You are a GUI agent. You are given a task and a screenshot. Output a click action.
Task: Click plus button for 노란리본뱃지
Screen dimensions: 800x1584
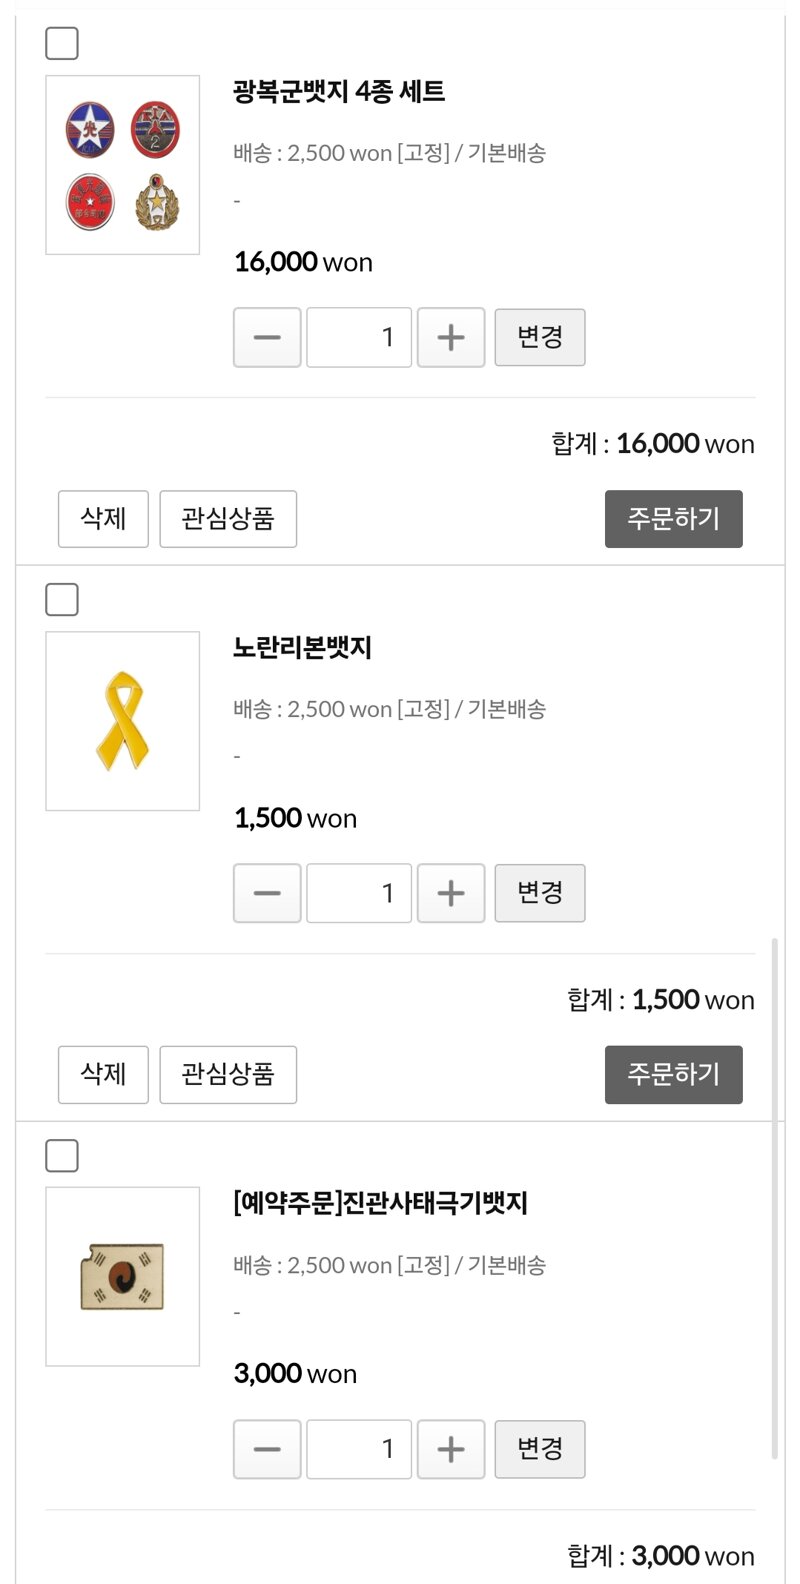click(451, 893)
